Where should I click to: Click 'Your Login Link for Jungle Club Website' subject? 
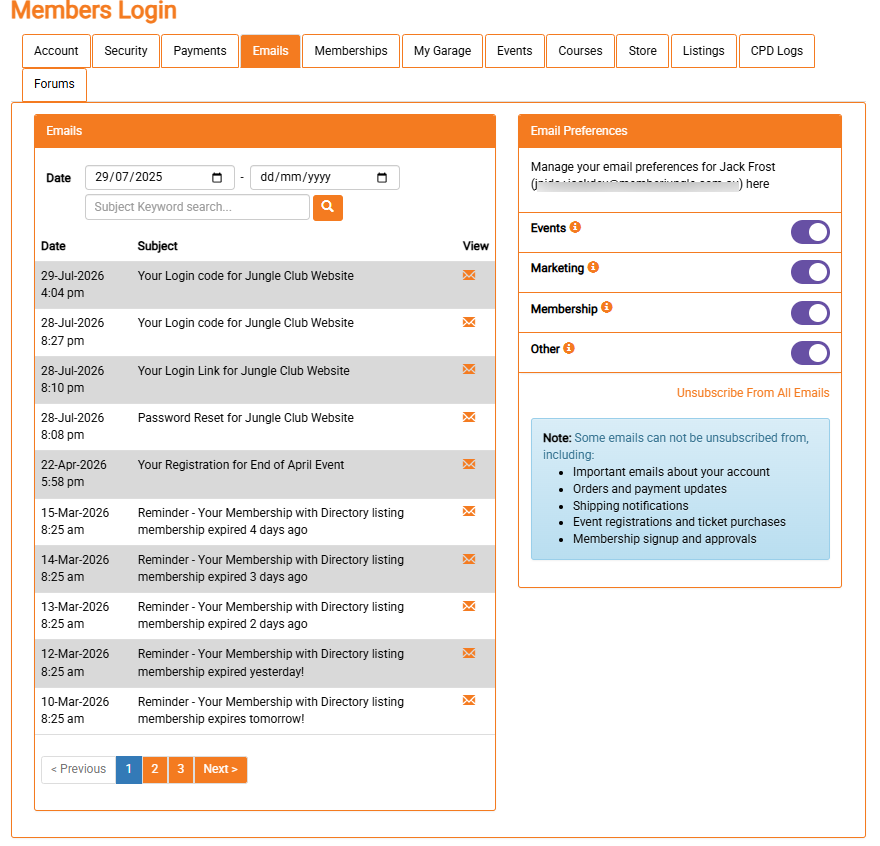coord(244,371)
